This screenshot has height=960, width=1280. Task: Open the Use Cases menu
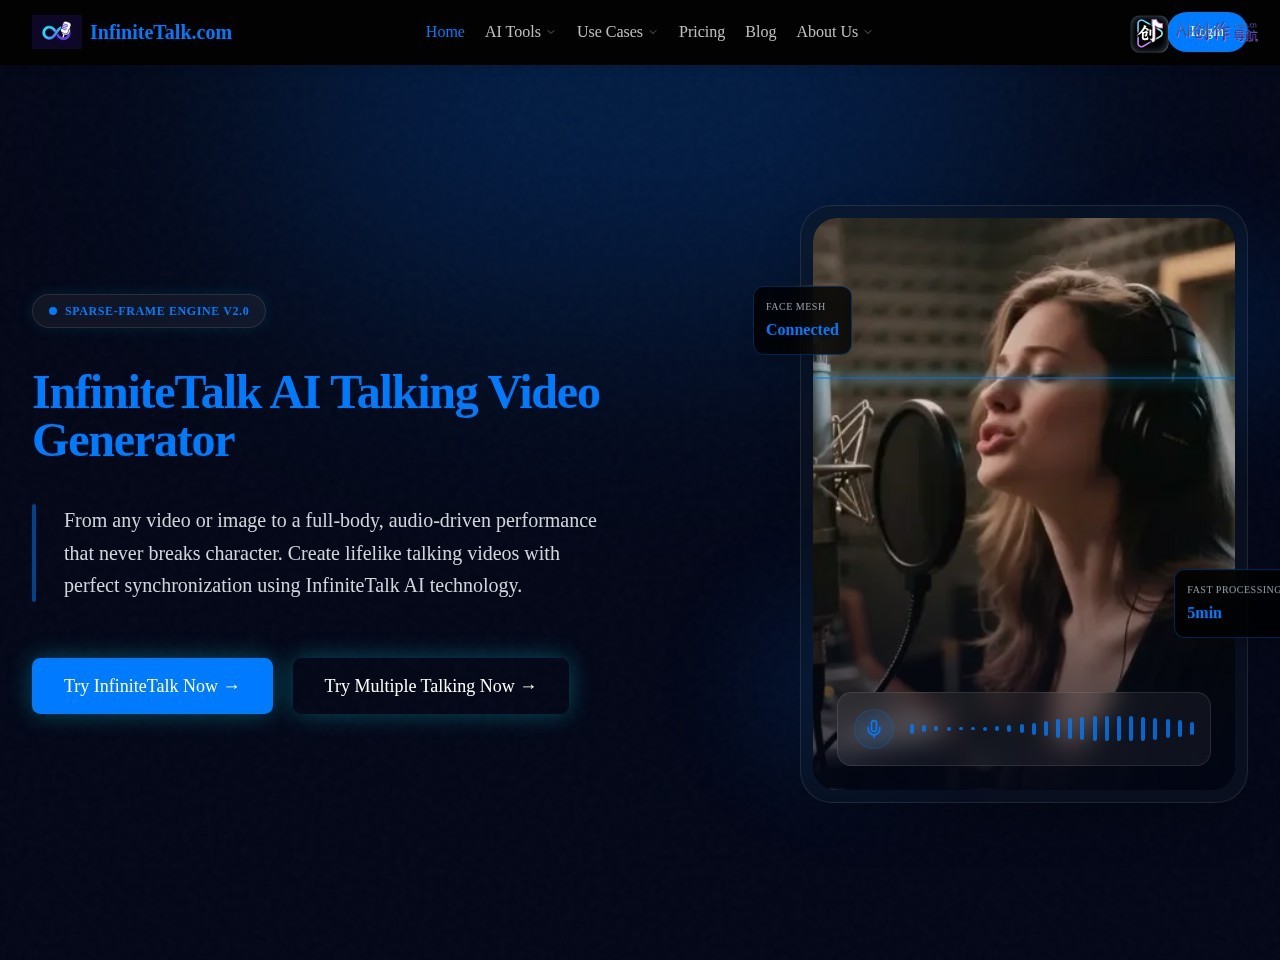click(x=610, y=32)
